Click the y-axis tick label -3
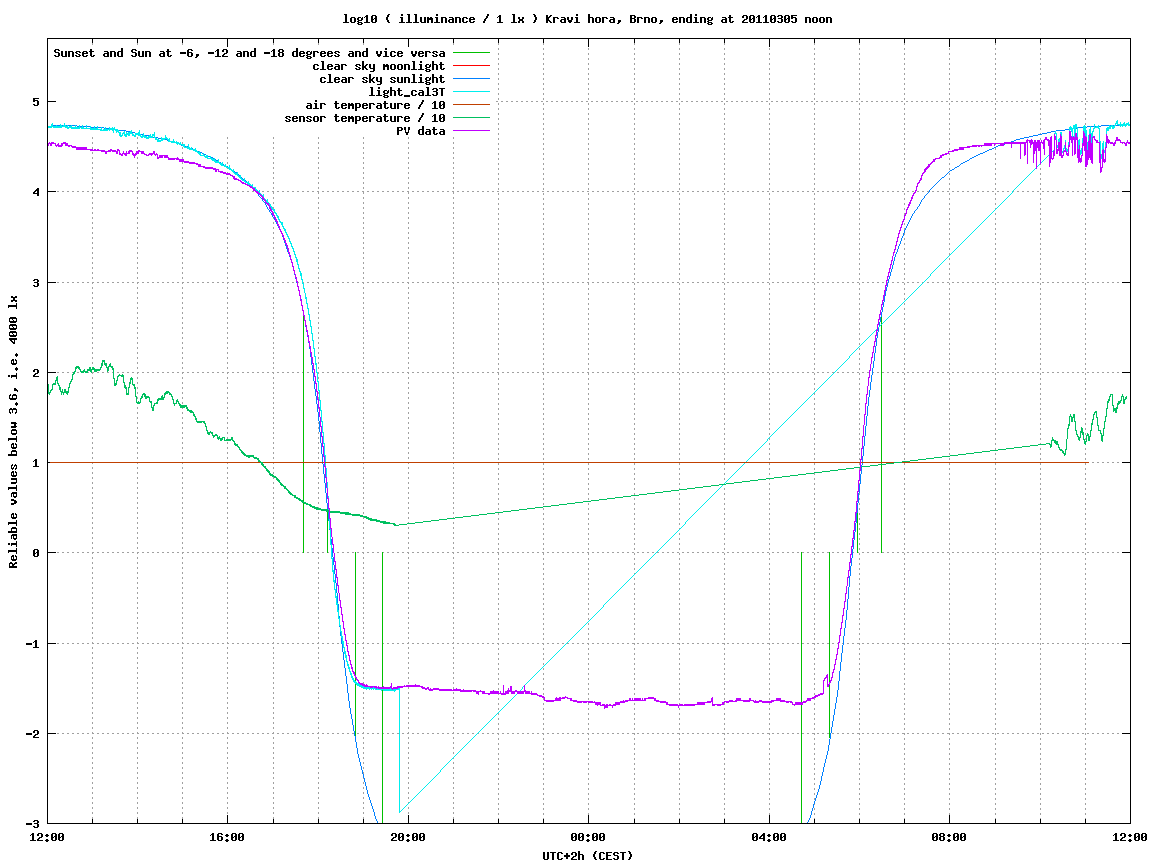 33,824
